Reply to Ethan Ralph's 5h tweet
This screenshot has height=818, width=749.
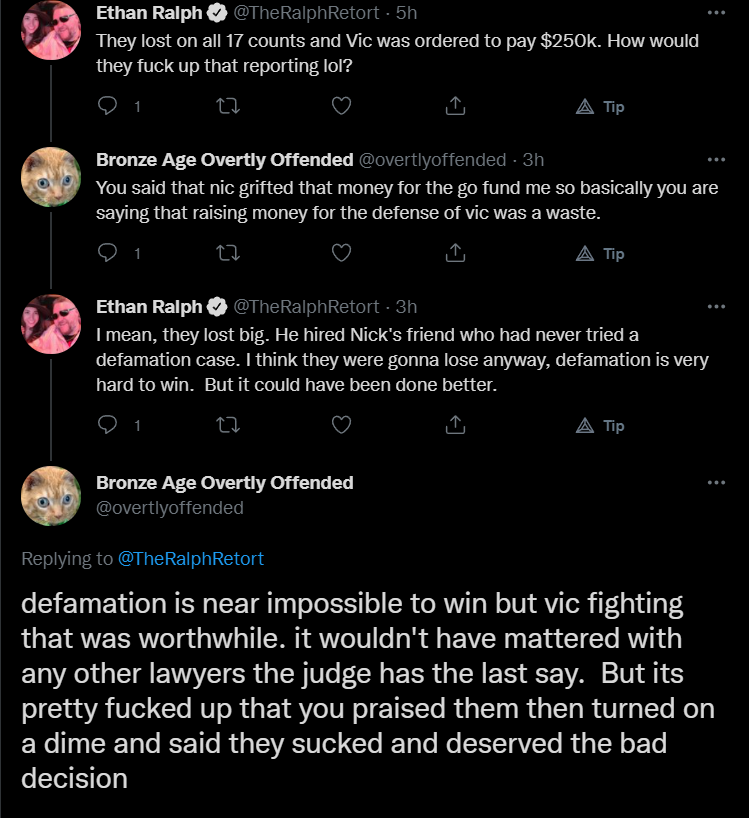(107, 106)
